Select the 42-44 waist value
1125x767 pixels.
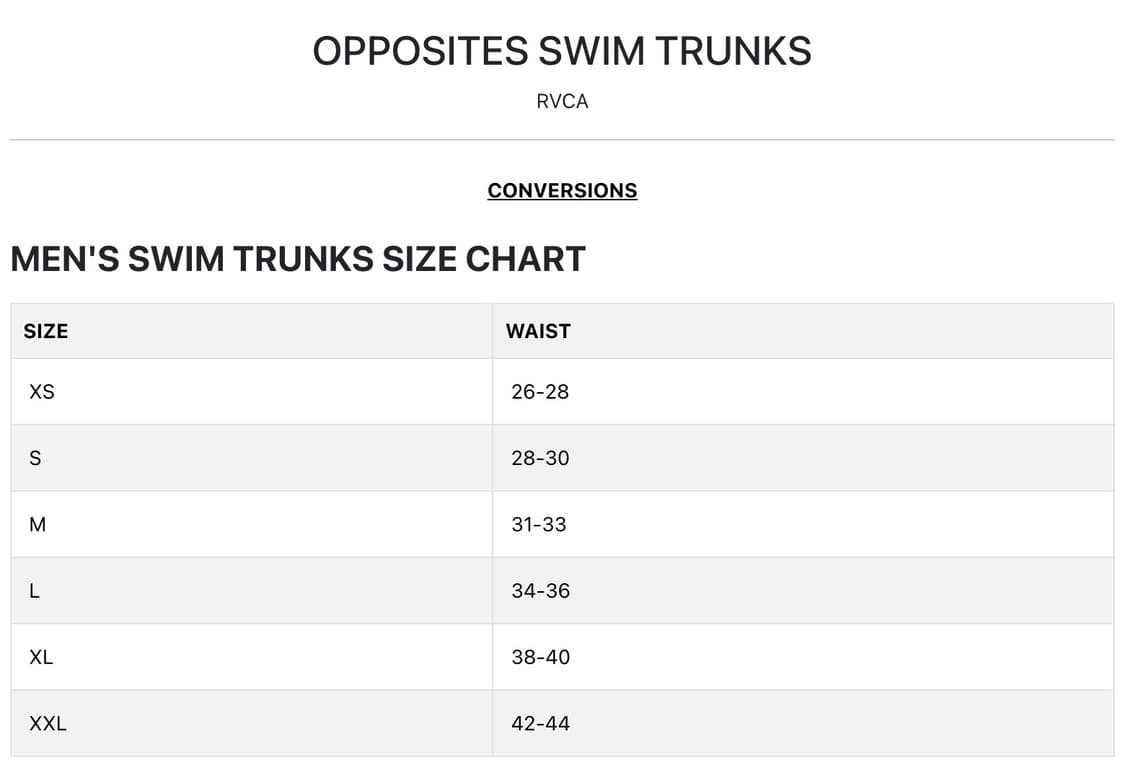pyautogui.click(x=540, y=723)
